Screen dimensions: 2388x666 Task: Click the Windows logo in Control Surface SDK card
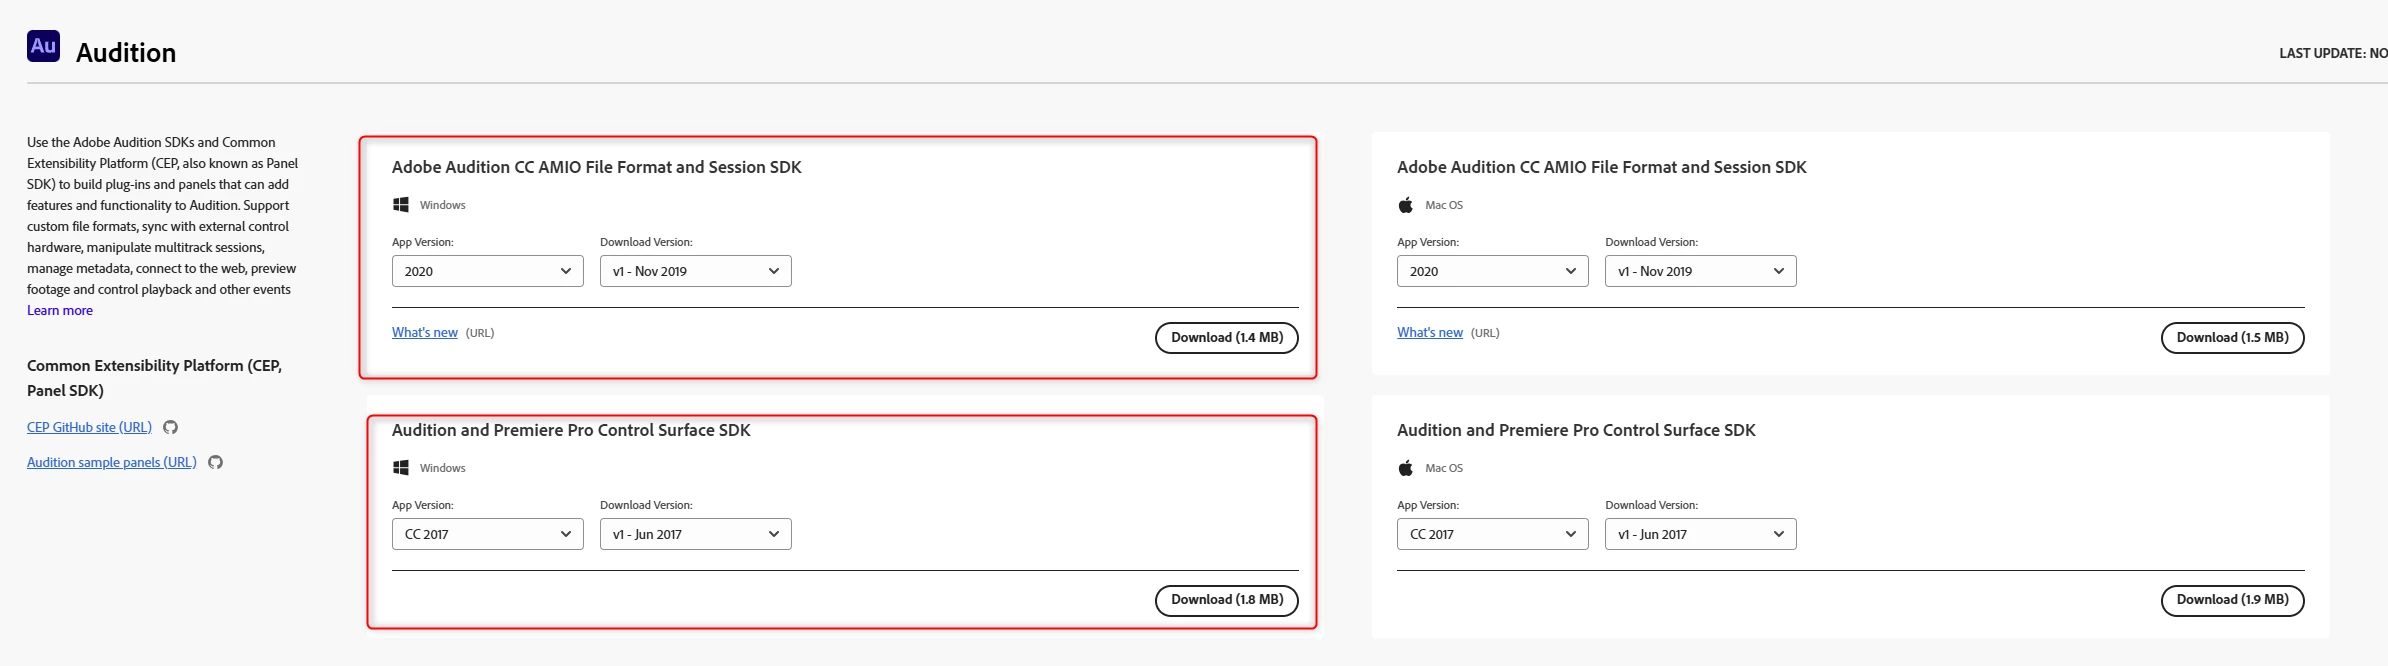point(401,467)
